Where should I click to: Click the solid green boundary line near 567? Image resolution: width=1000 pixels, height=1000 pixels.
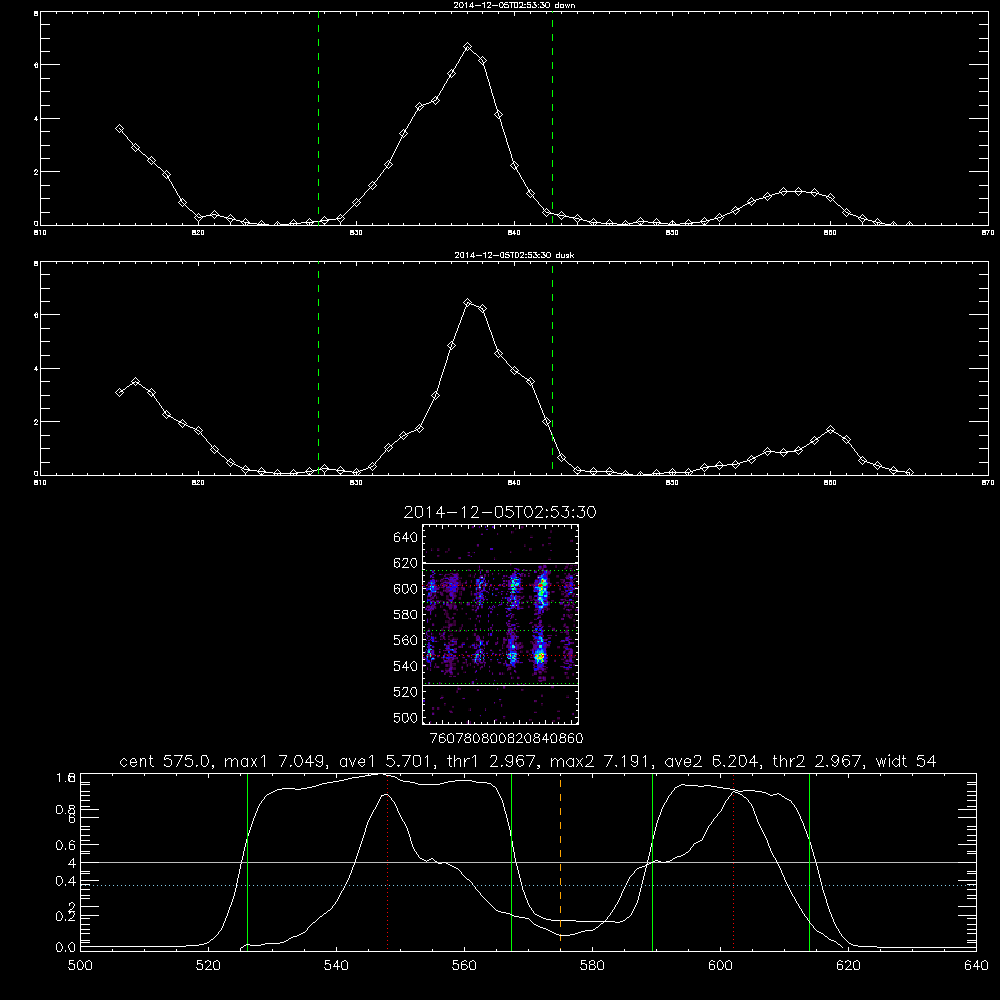click(x=511, y=861)
